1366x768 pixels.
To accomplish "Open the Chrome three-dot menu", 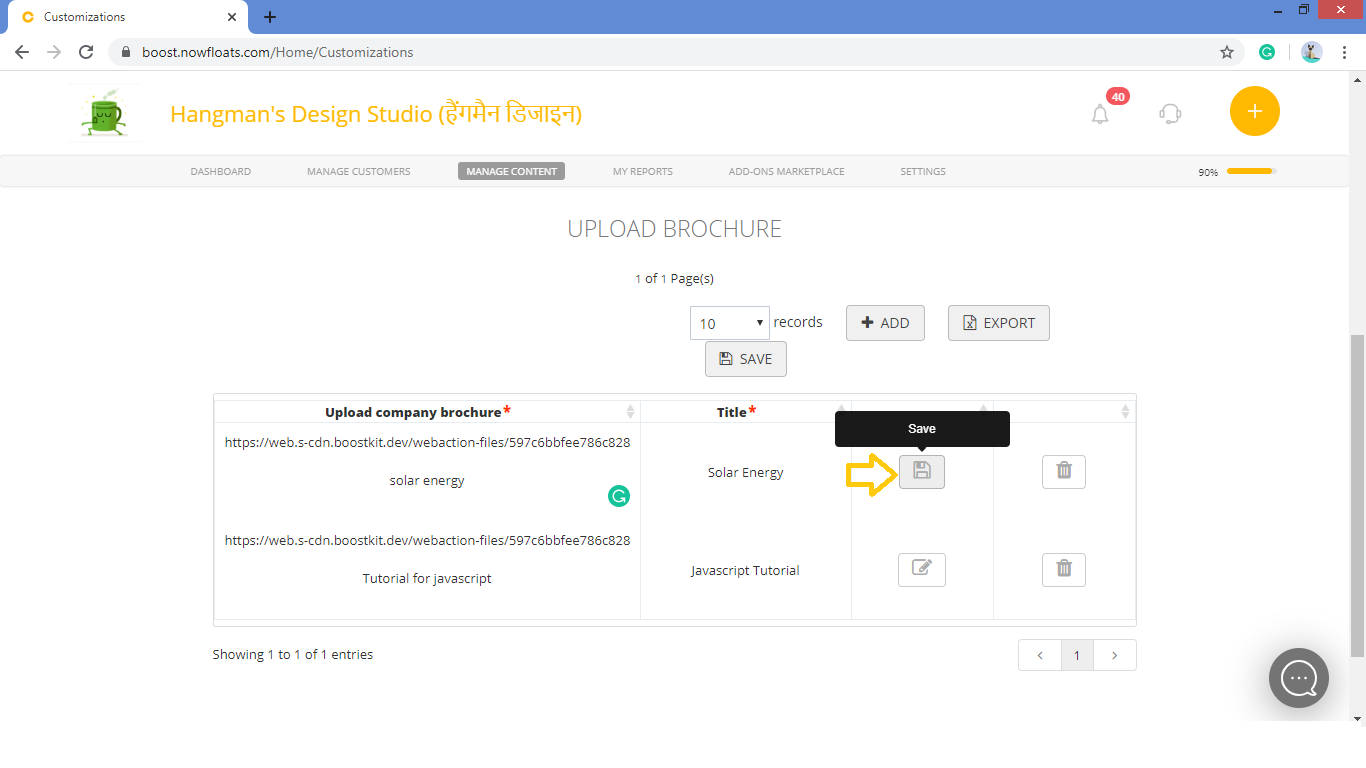I will pyautogui.click(x=1344, y=52).
